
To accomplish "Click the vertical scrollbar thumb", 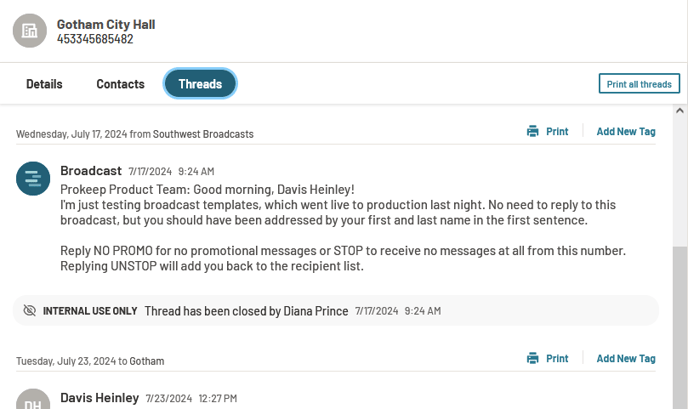I will [x=680, y=327].
